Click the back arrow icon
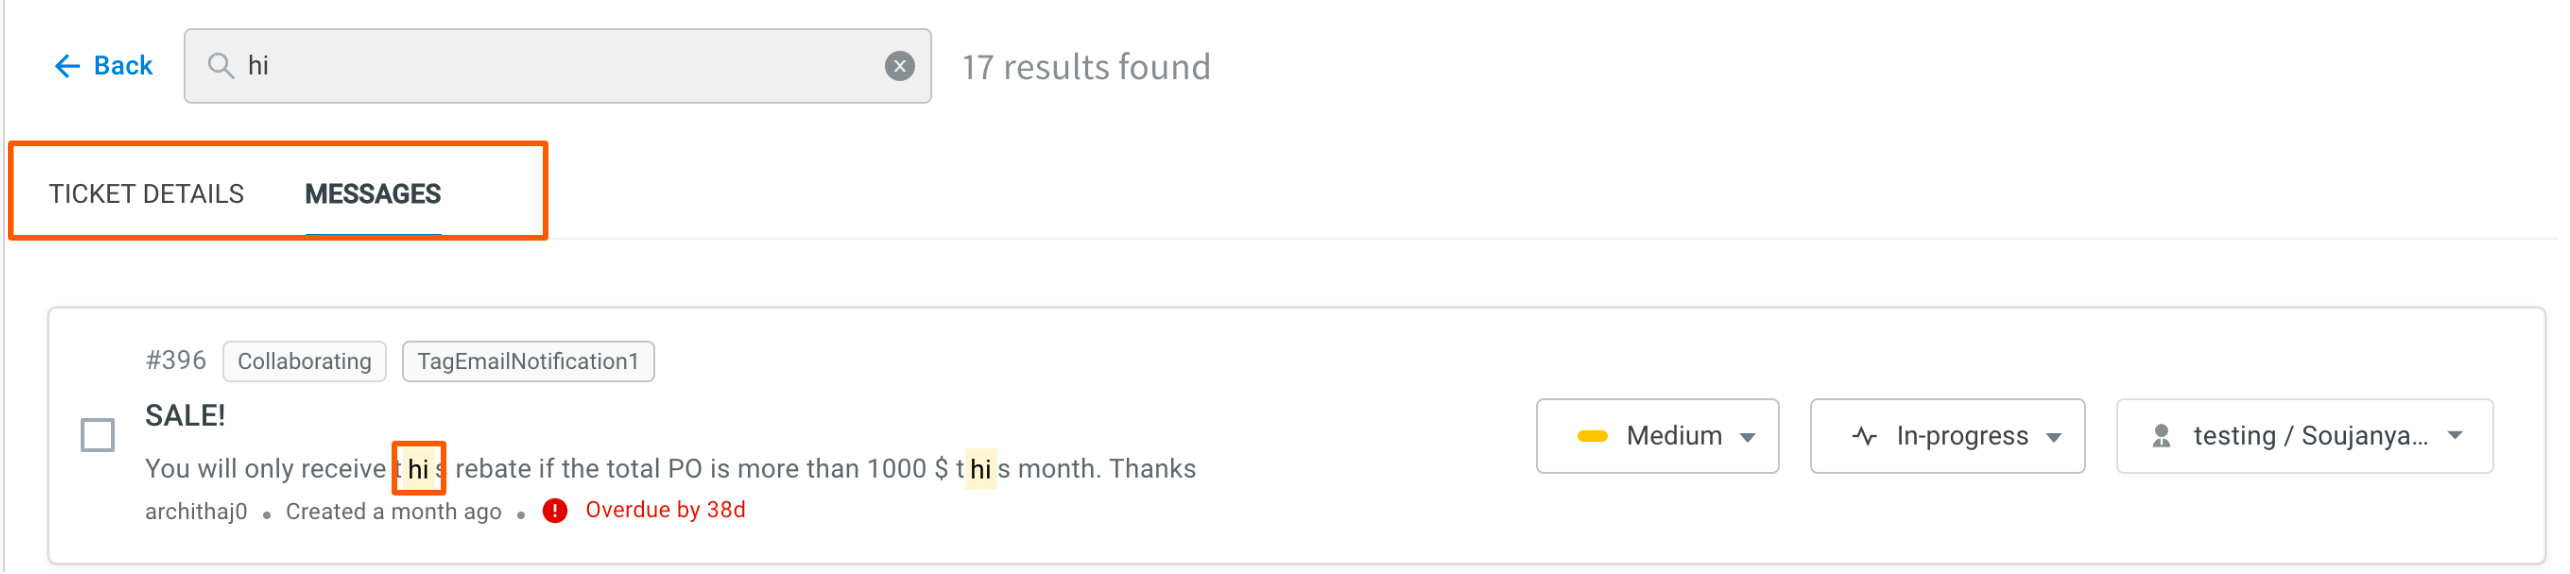Screen dimensions: 2570x574 tap(66, 66)
